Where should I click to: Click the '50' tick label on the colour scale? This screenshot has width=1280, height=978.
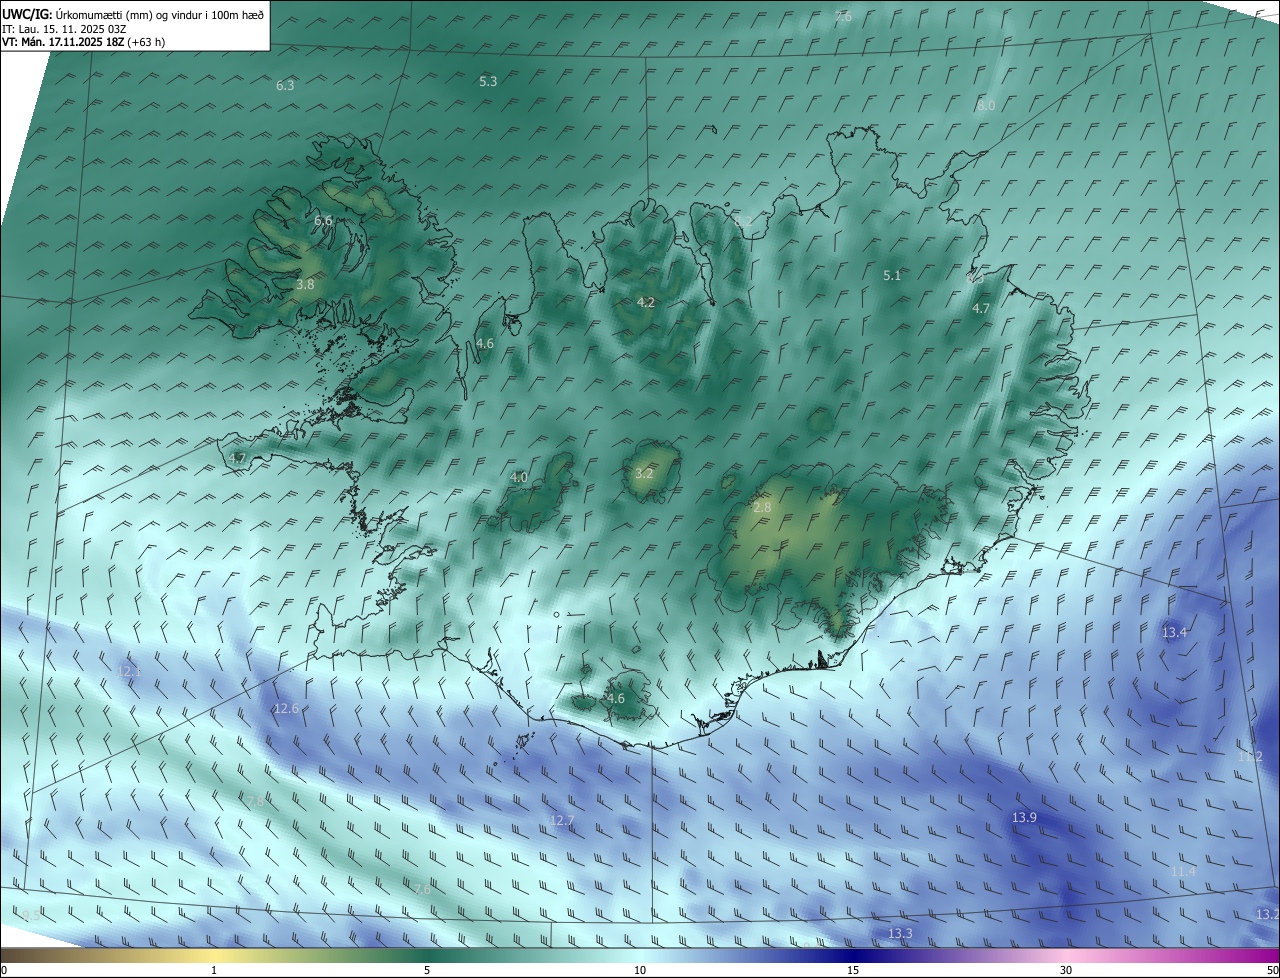click(1272, 971)
